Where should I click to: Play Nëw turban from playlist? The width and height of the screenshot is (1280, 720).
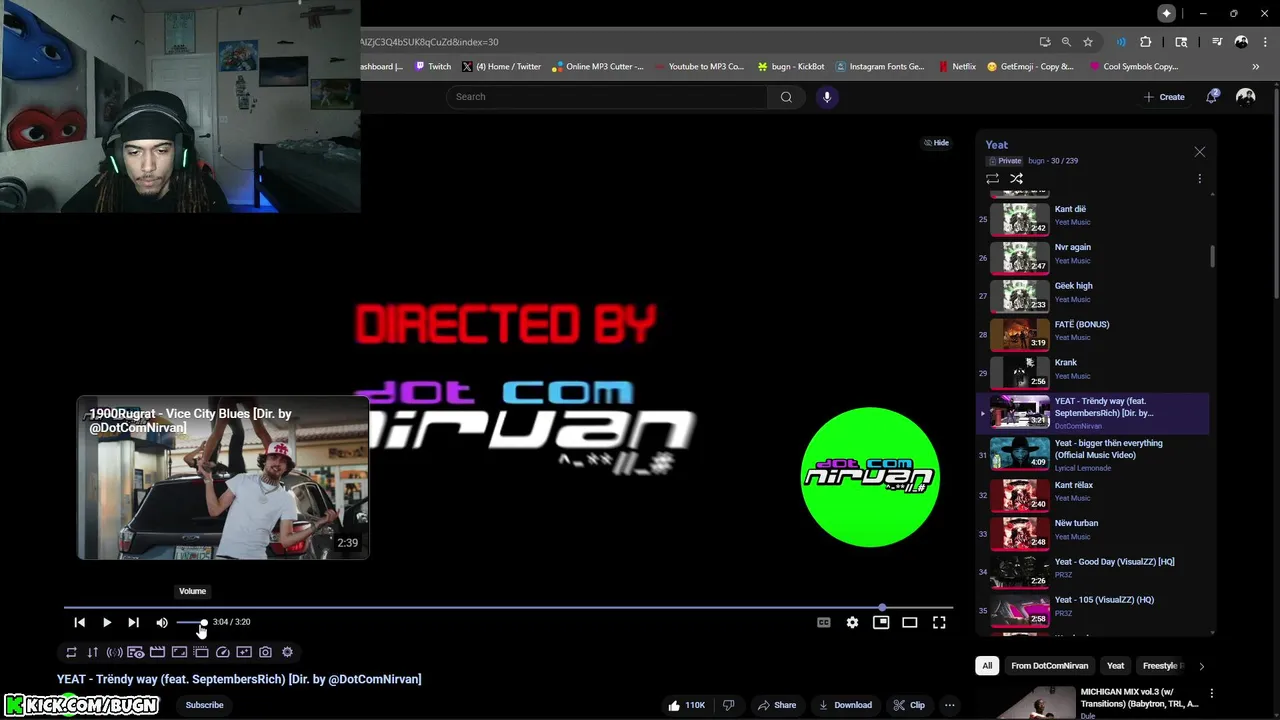coord(1093,532)
